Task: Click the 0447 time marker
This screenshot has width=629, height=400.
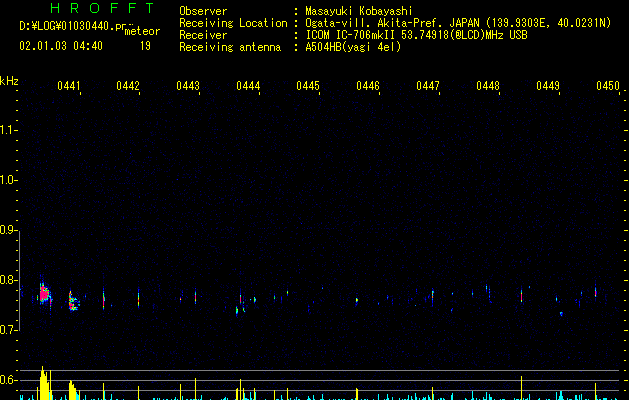Action: (428, 86)
